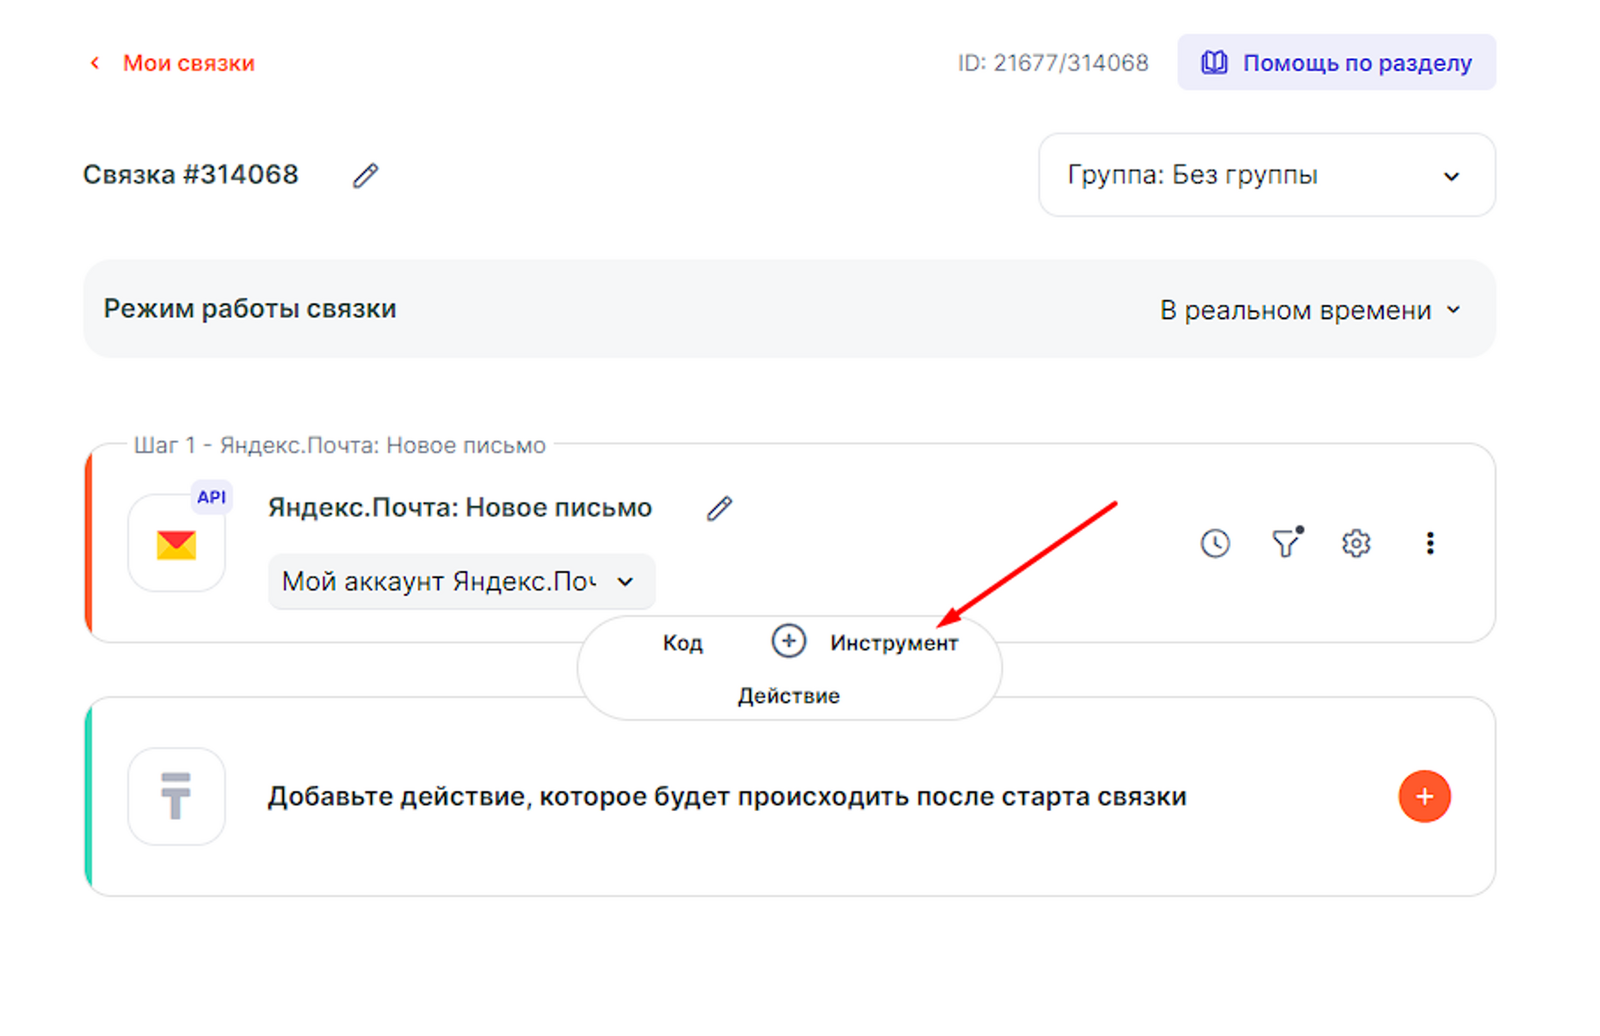Open the filter funnel icon
1600x1036 pixels.
pyautogui.click(x=1286, y=543)
